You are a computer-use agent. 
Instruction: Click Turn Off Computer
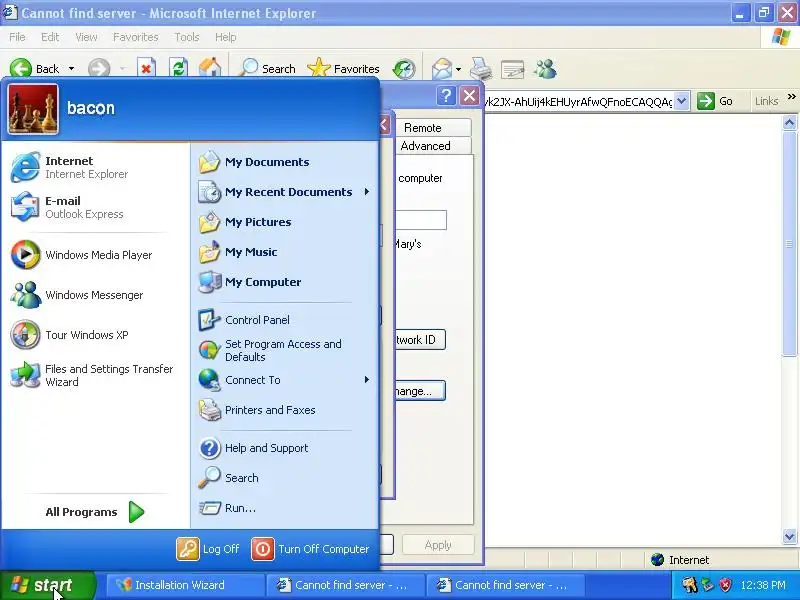(x=311, y=549)
